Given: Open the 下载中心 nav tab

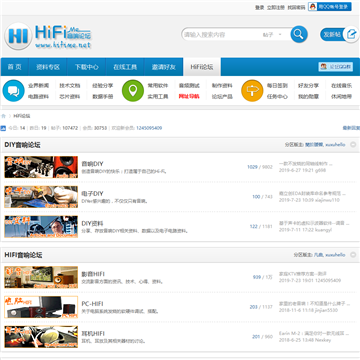Looking at the screenshot, I should 86,67.
